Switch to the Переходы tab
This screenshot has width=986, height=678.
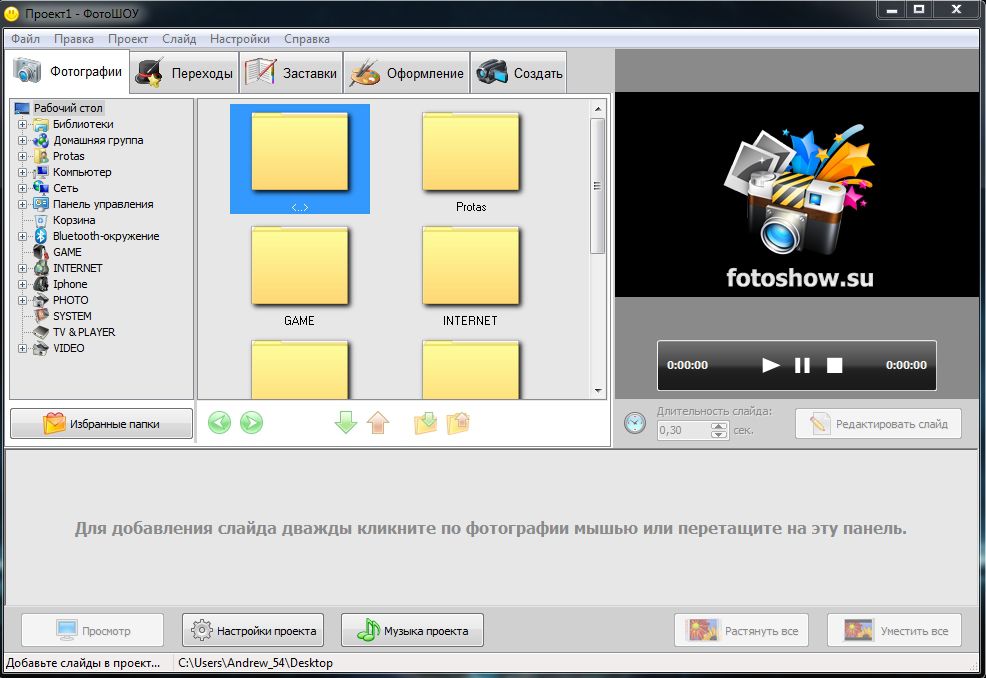[185, 73]
